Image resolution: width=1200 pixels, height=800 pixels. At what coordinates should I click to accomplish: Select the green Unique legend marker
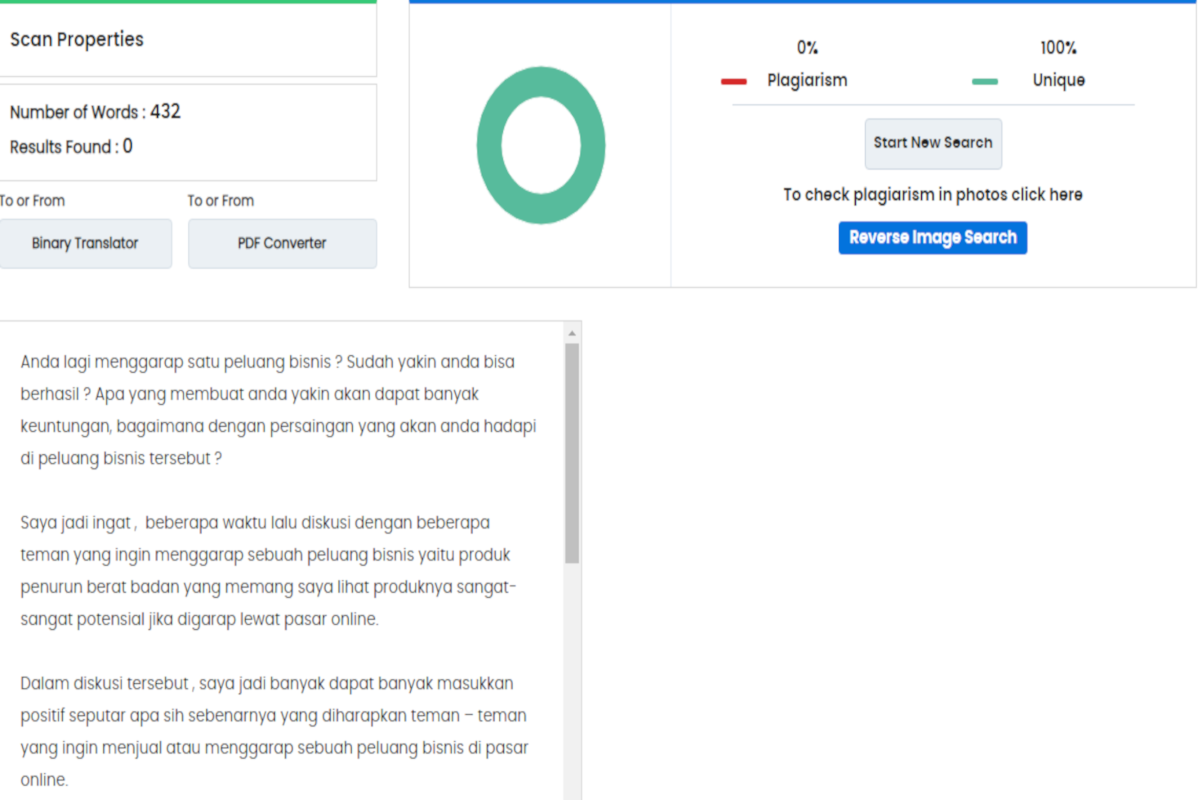tap(984, 81)
